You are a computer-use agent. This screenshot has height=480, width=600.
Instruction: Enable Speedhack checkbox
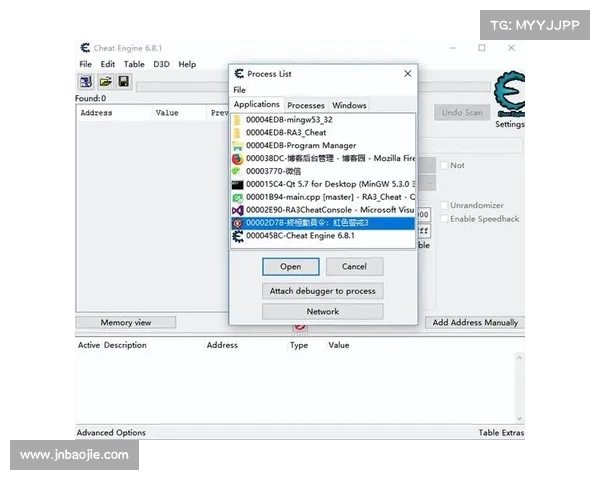[445, 218]
